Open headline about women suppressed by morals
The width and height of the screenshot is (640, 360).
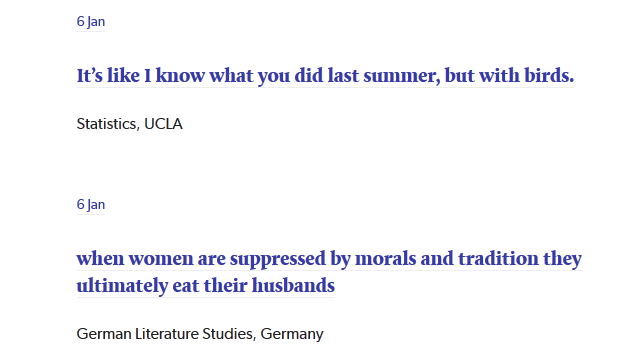point(329,272)
